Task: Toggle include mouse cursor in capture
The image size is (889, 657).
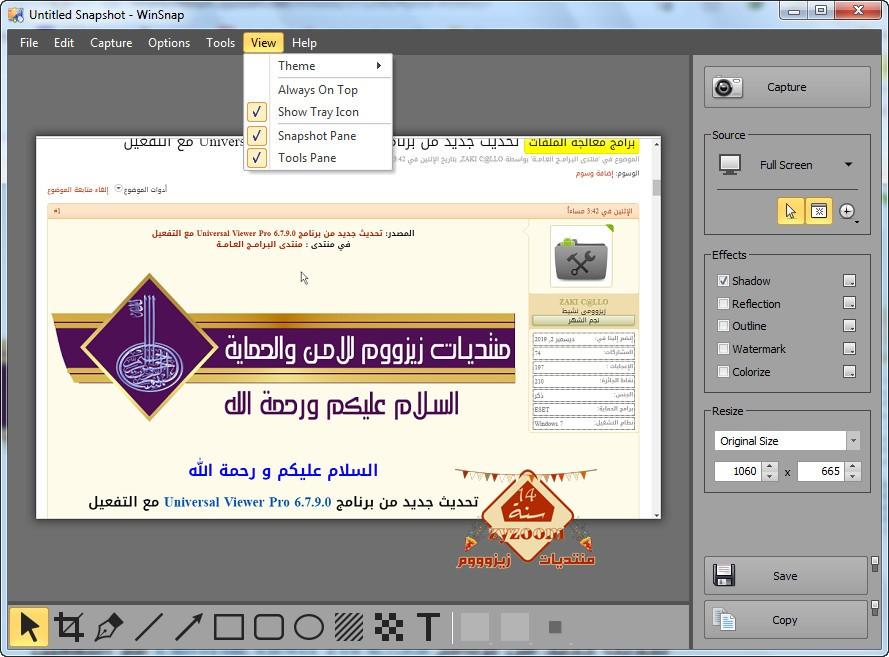Action: [x=790, y=211]
